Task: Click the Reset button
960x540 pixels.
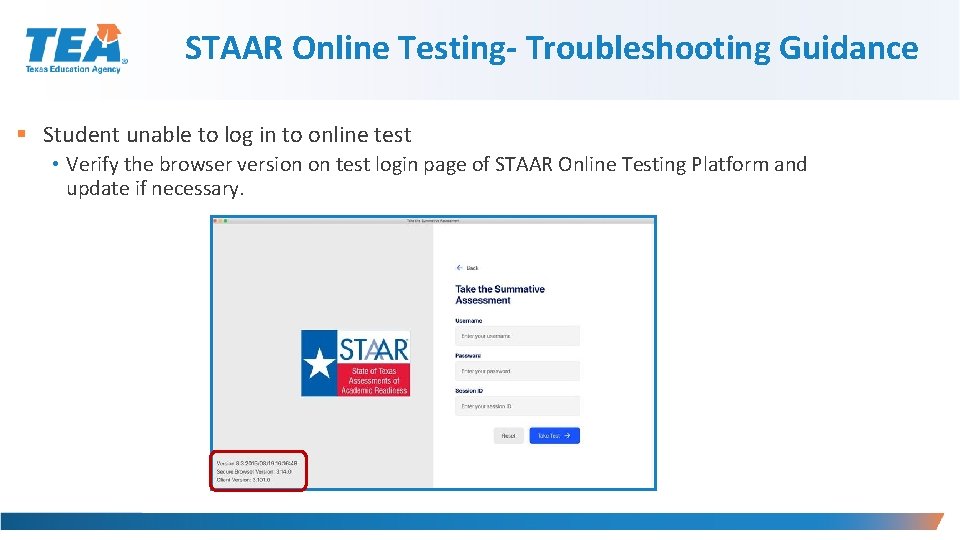Action: [x=508, y=436]
